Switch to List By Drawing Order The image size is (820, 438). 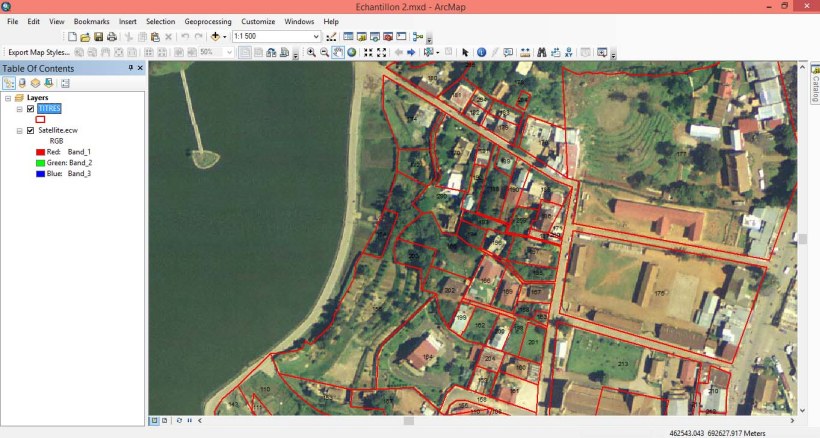9,83
